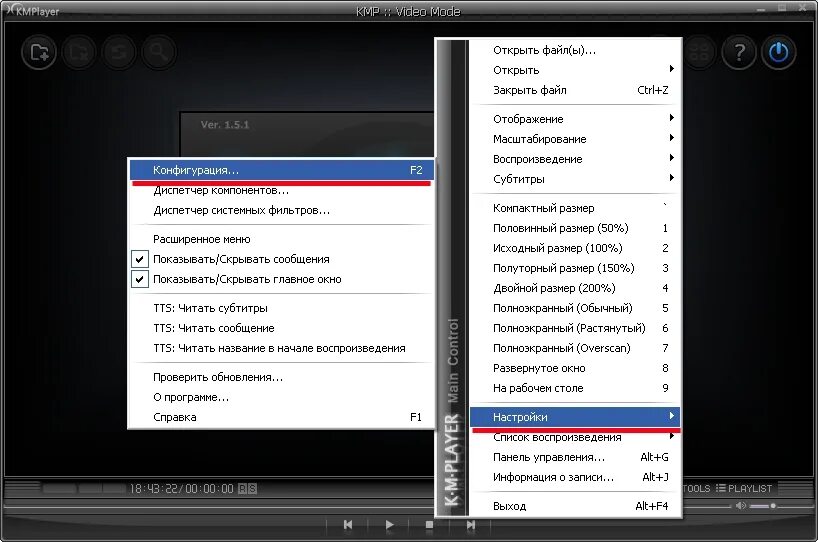
Task: Open the PLAYLIST panel
Action: [743, 488]
